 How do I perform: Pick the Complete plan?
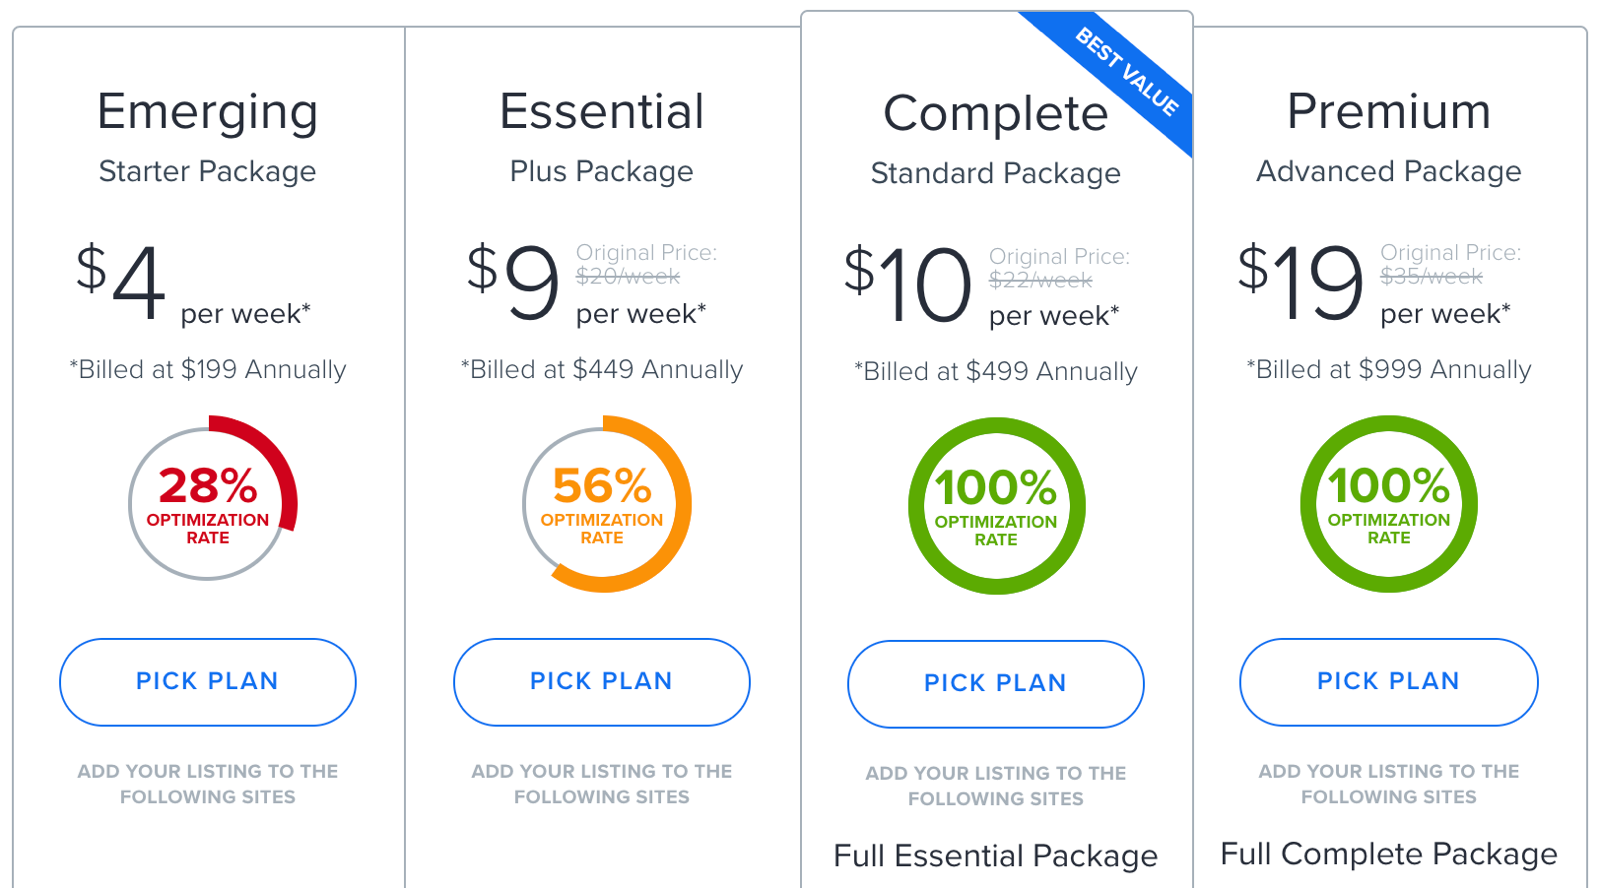[996, 684]
